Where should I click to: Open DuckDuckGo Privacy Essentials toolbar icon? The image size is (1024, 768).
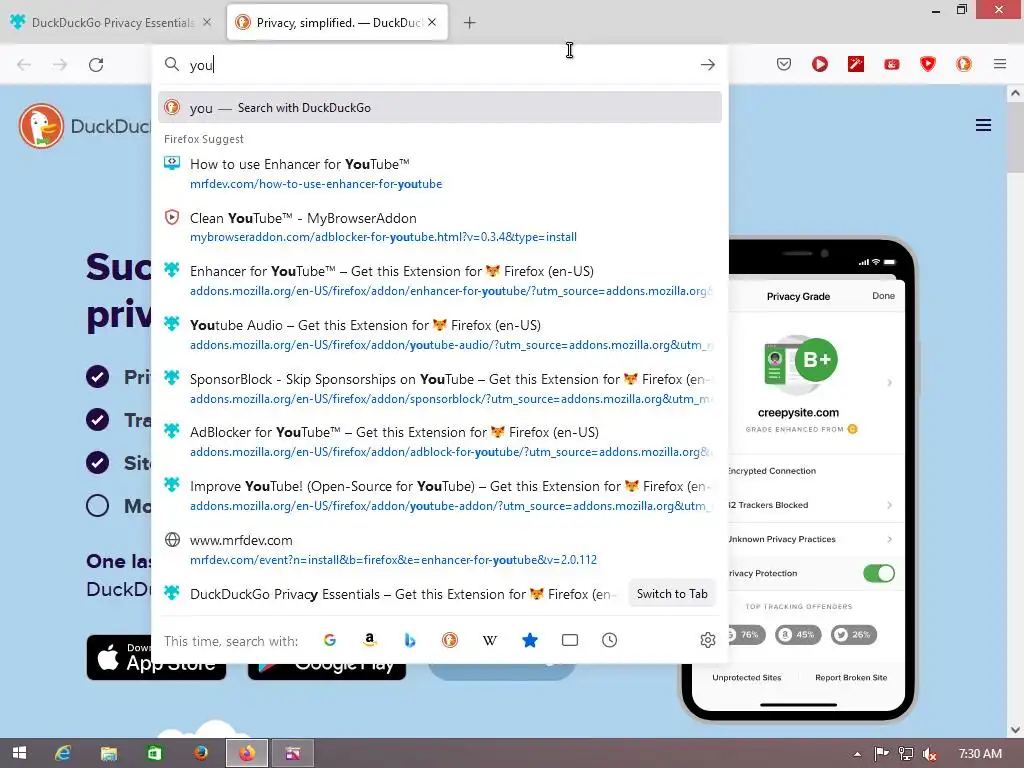point(963,64)
